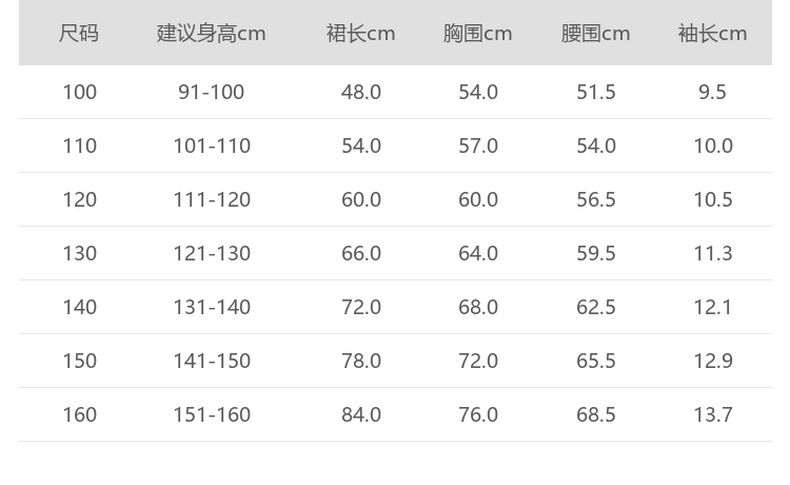Screen dimensions: 790x485
Task: Click size 120 in the size column
Action: tap(80, 200)
